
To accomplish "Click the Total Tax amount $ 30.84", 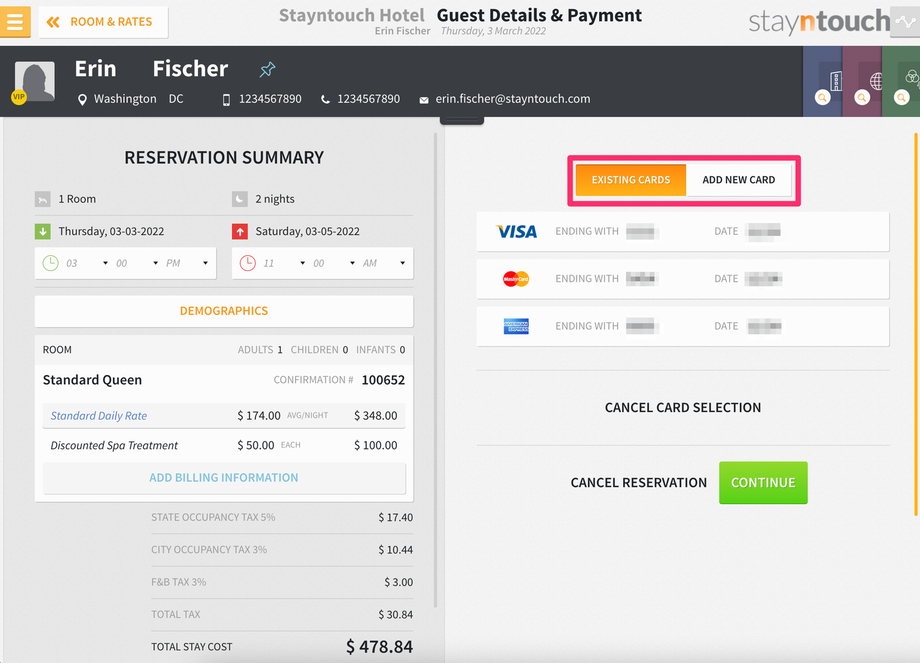I will [395, 615].
